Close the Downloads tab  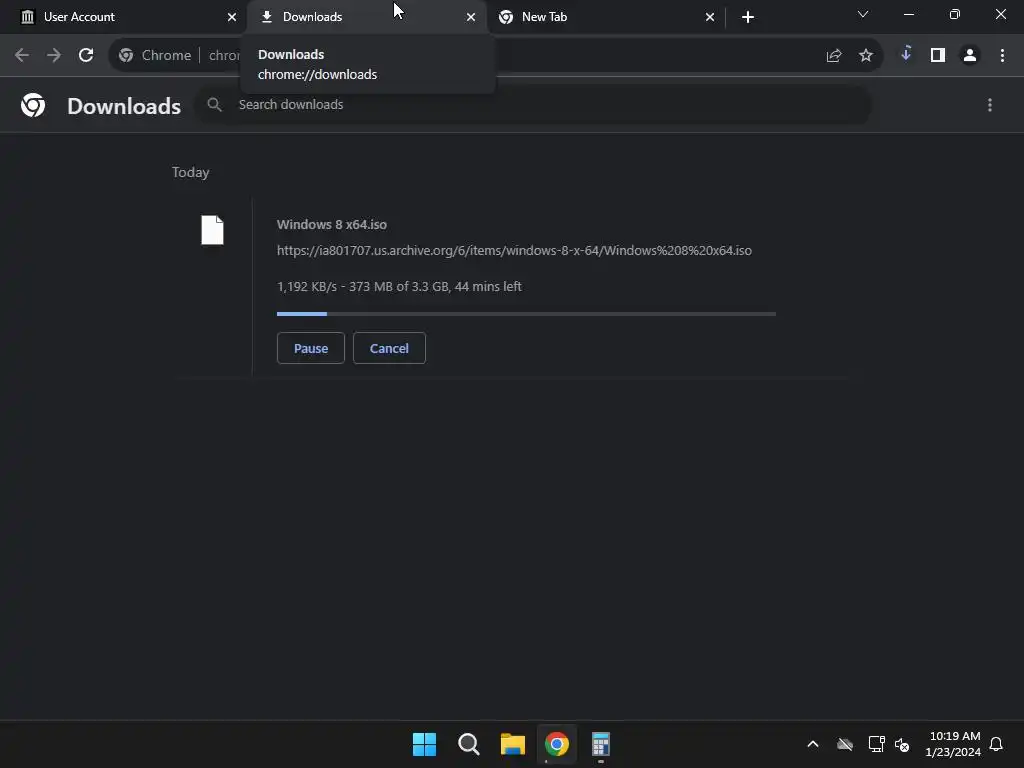(471, 17)
